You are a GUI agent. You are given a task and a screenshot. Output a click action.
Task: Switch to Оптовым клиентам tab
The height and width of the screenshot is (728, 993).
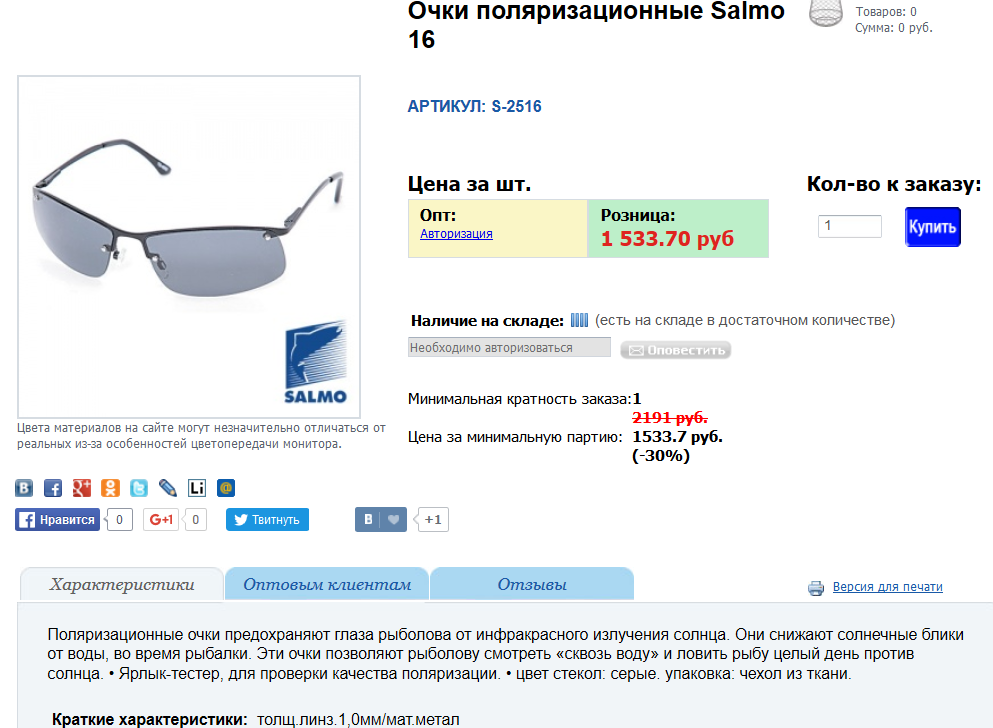[x=327, y=584]
